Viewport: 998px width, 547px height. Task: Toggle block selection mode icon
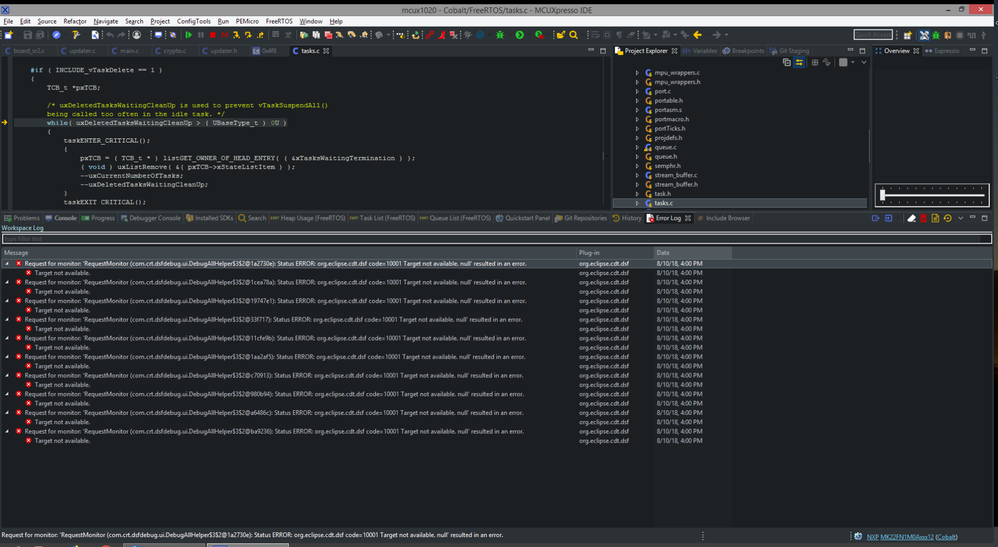coord(607,35)
